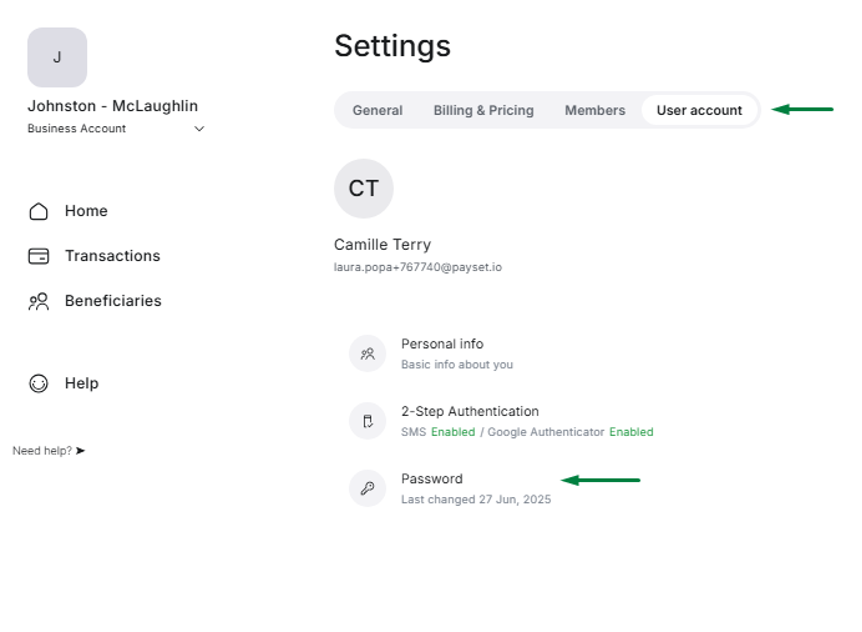
Task: Click the CT profile avatar
Action: click(363, 188)
